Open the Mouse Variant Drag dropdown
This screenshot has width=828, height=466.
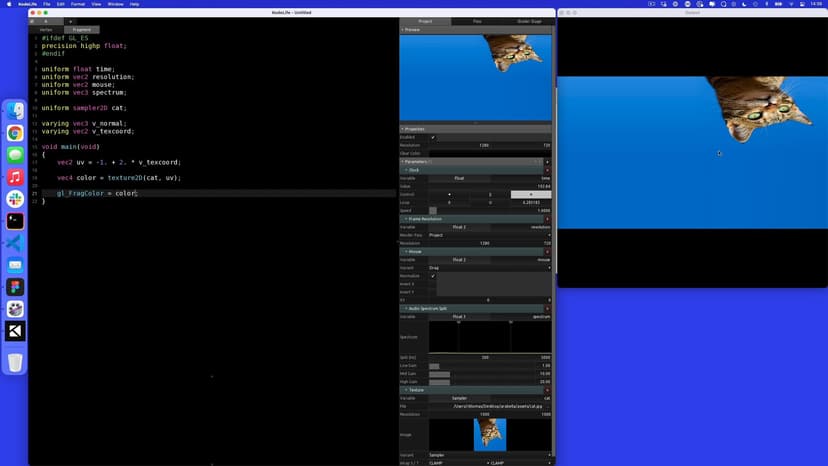(x=490, y=268)
